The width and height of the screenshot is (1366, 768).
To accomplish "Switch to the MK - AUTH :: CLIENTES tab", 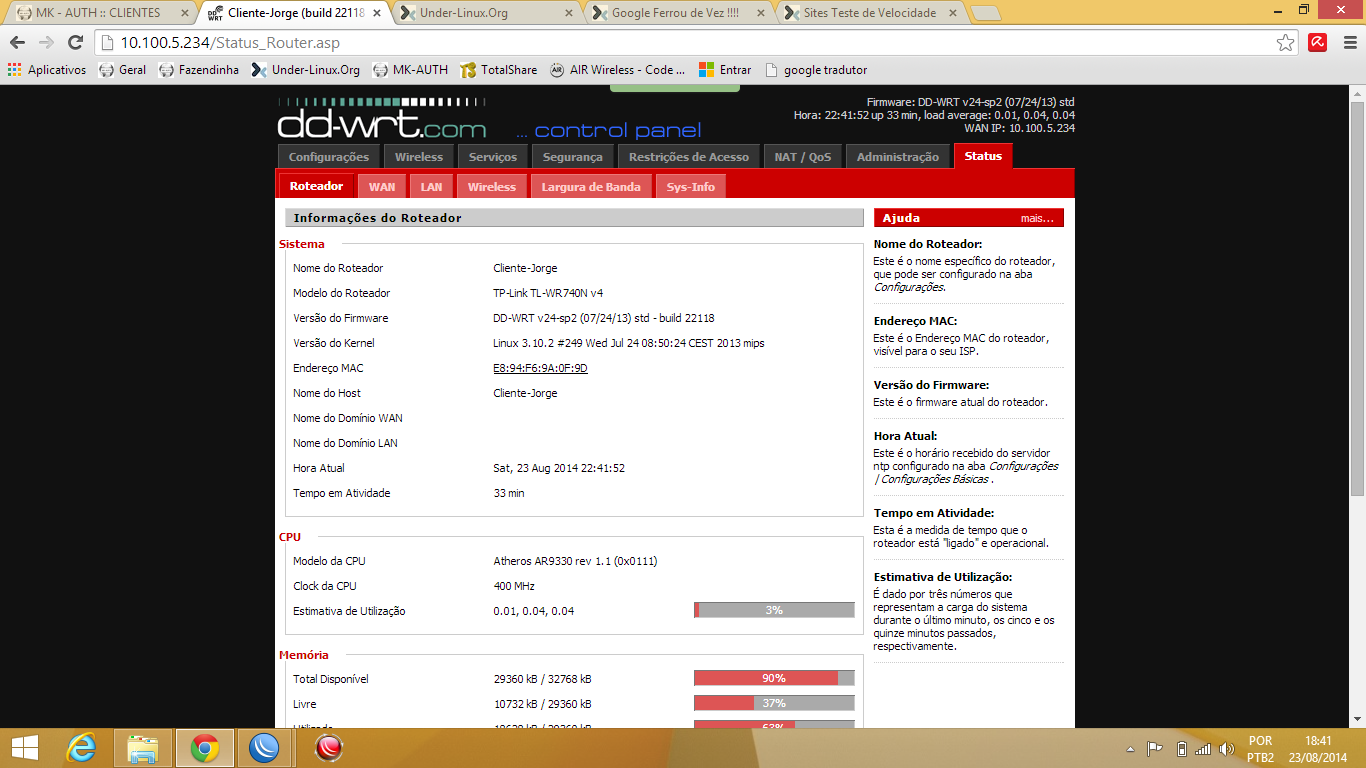I will 98,13.
